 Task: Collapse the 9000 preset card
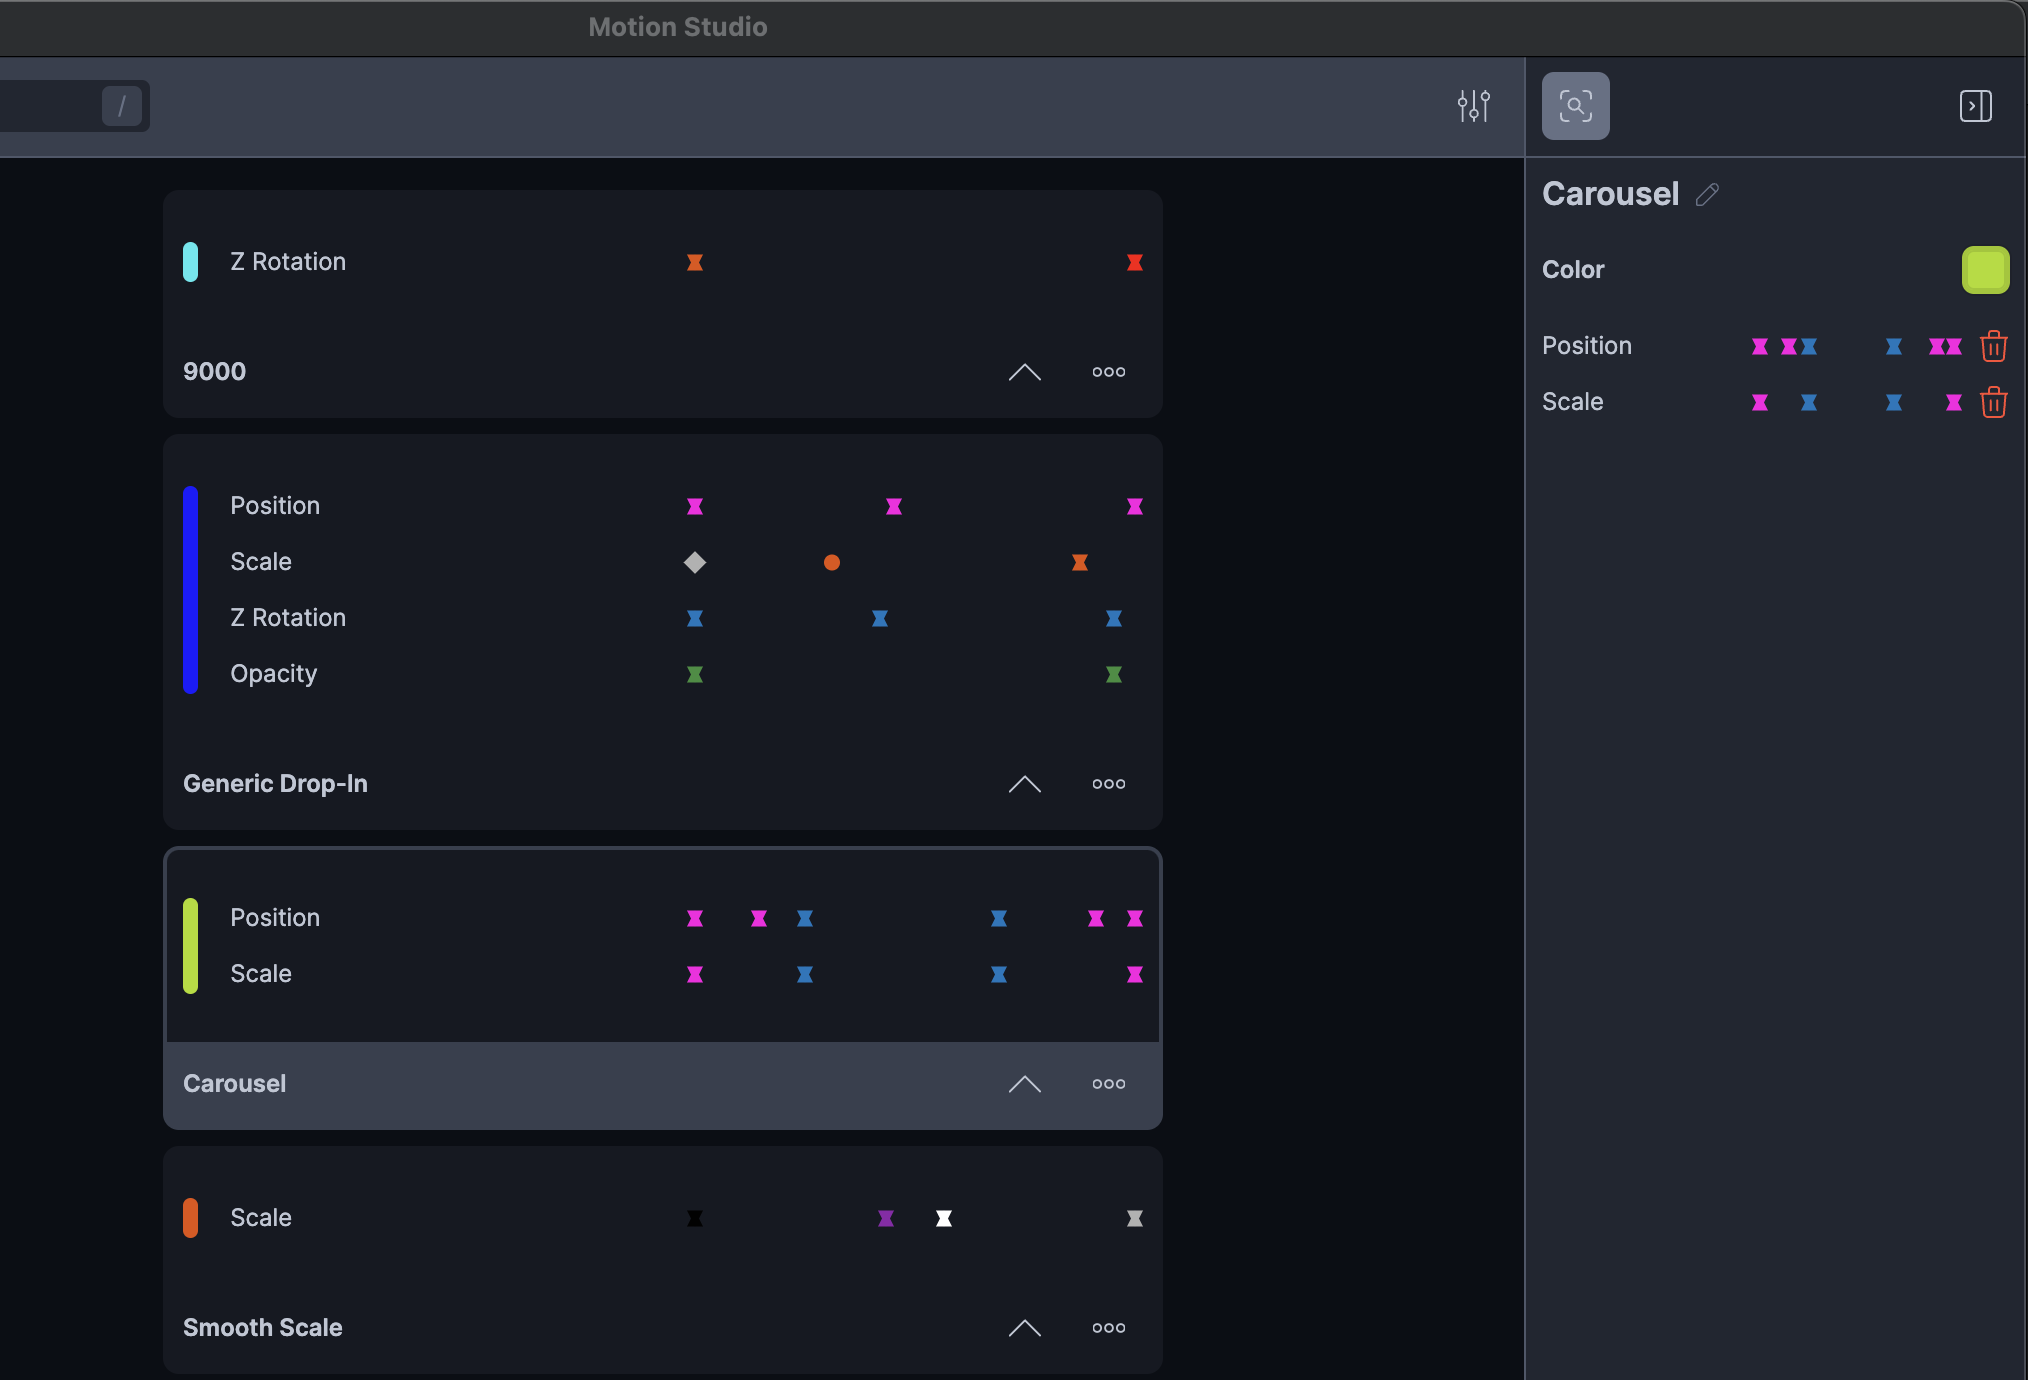click(x=1024, y=372)
